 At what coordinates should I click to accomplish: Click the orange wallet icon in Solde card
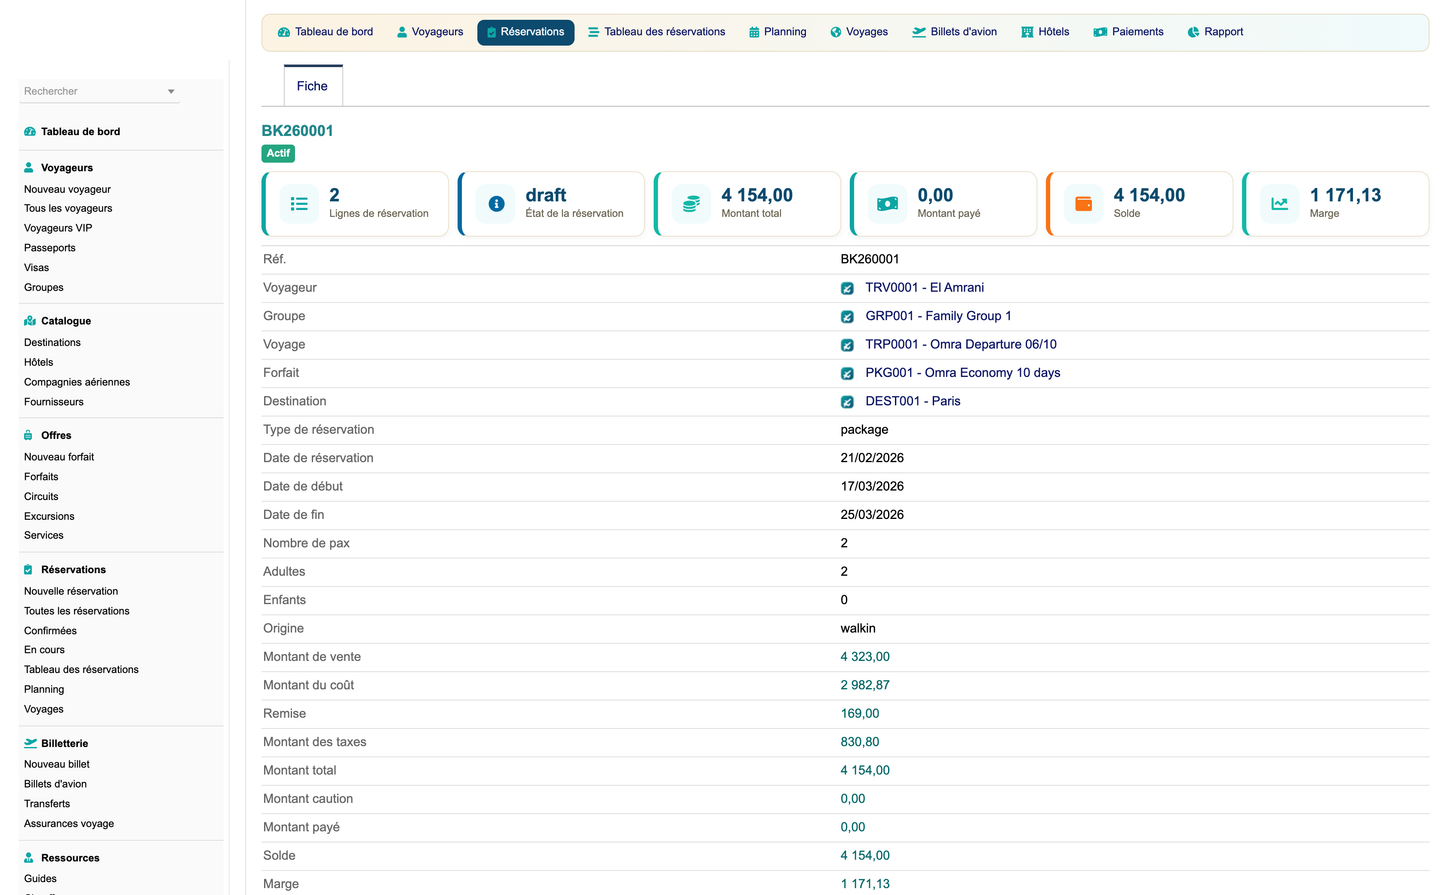(x=1083, y=204)
